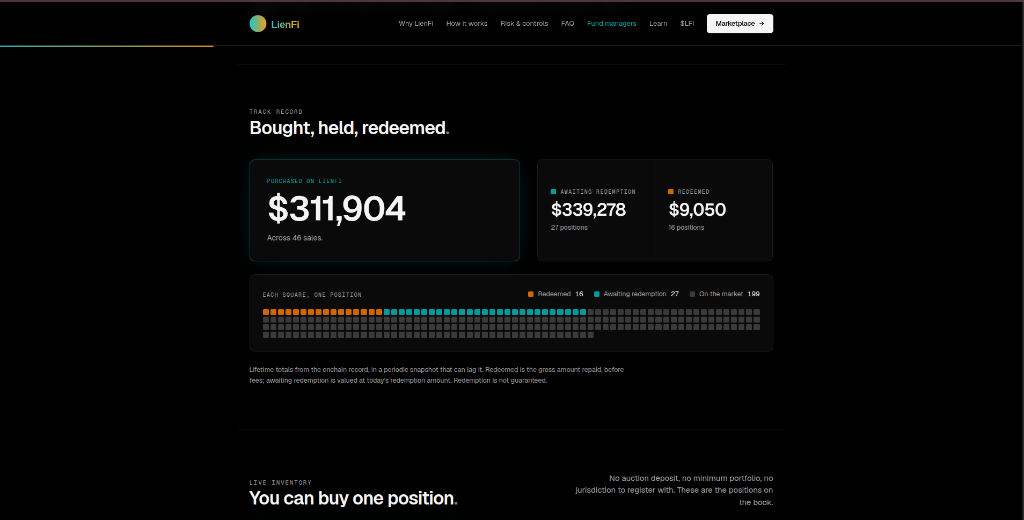
Task: Open the Fund managers nav link
Action: pyautogui.click(x=612, y=24)
